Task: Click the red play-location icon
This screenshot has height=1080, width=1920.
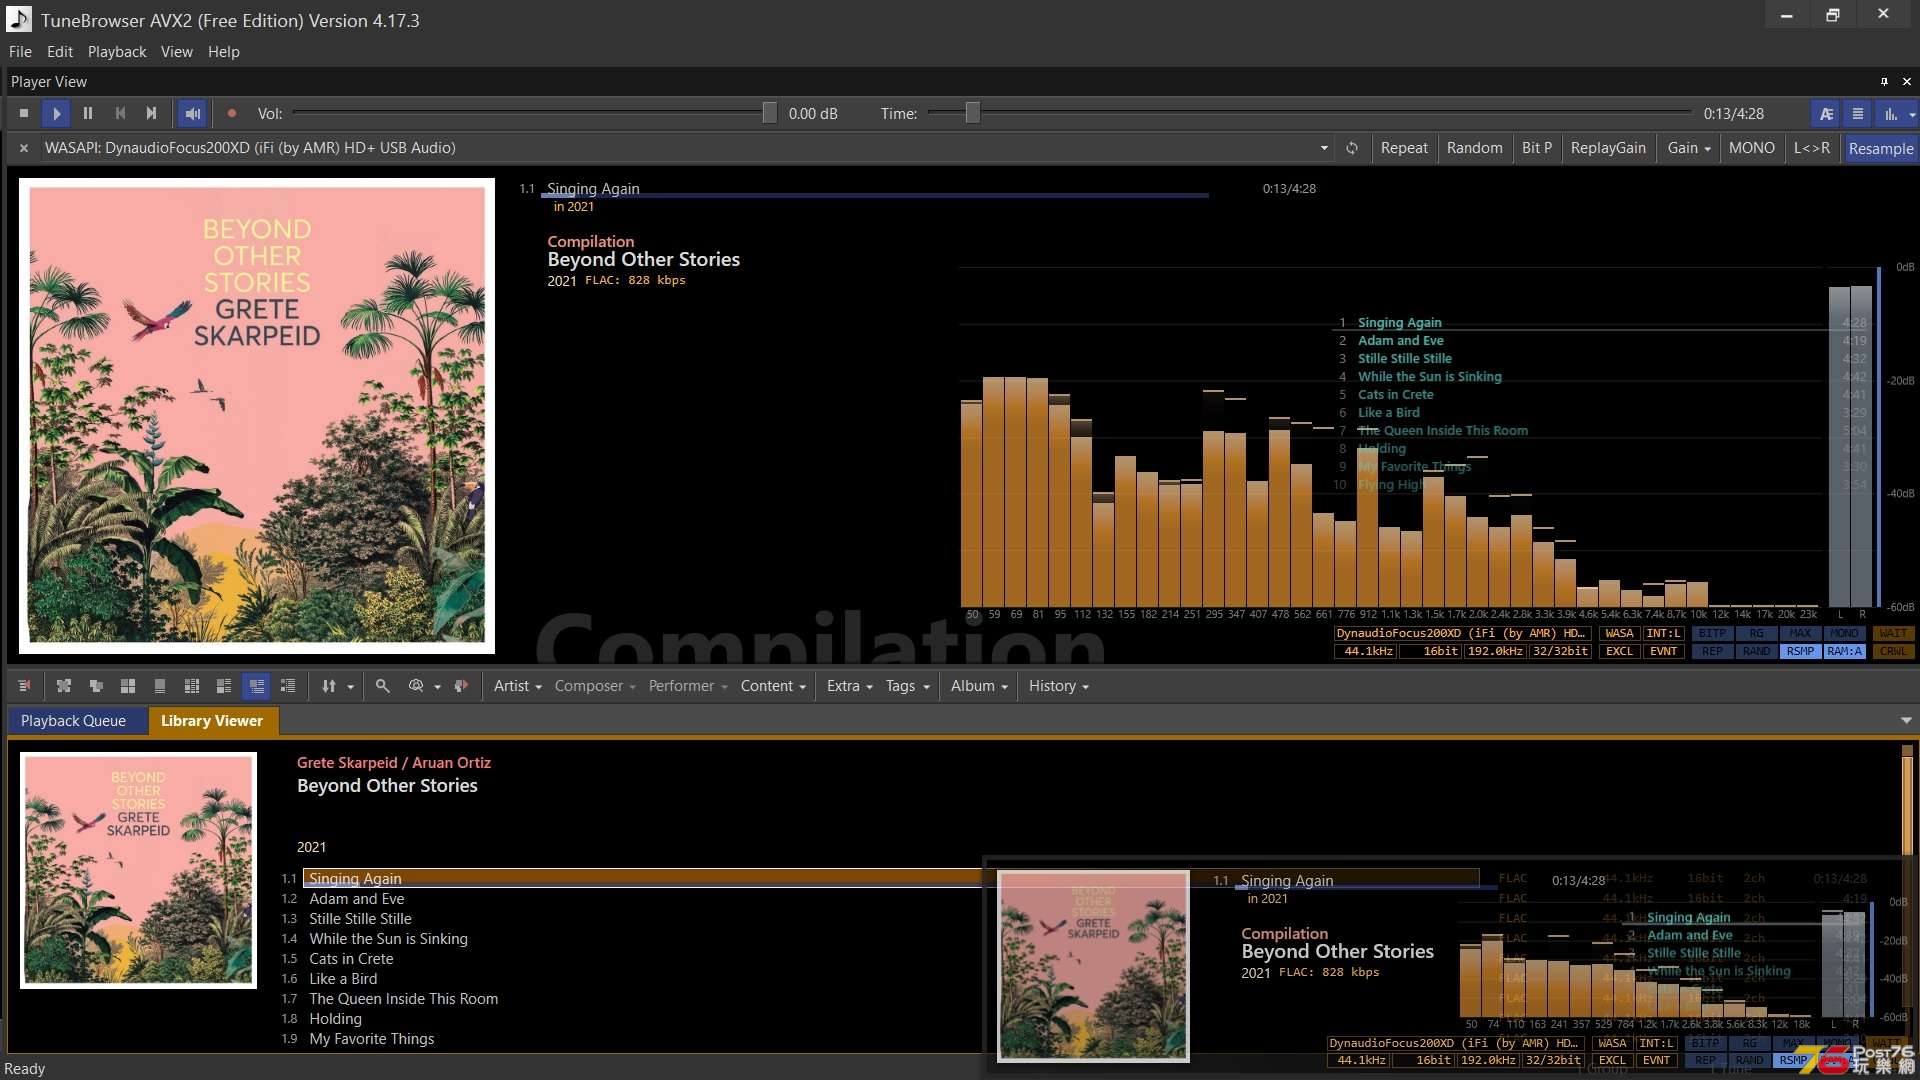Action: tap(461, 686)
